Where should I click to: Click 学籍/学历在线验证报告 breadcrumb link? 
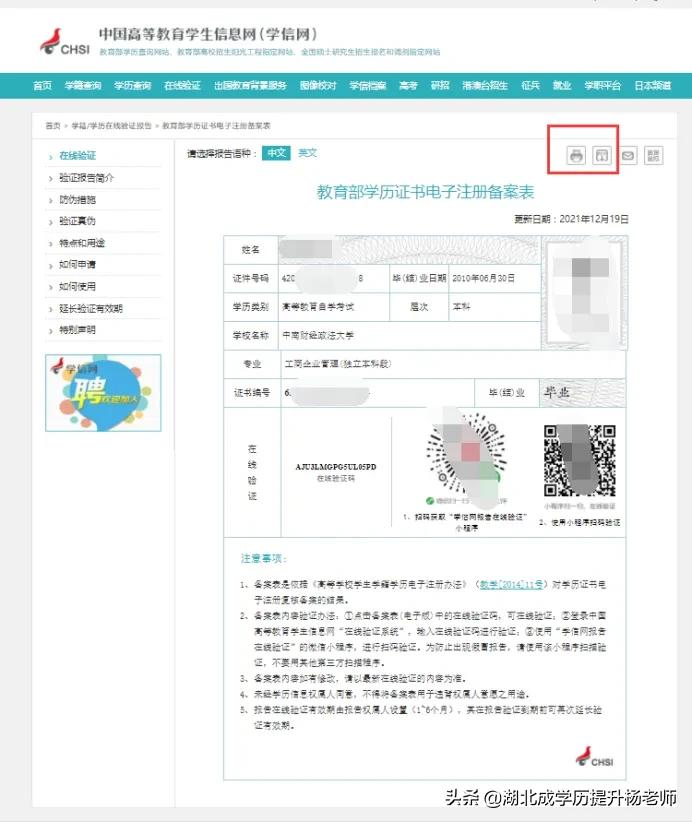click(x=111, y=126)
